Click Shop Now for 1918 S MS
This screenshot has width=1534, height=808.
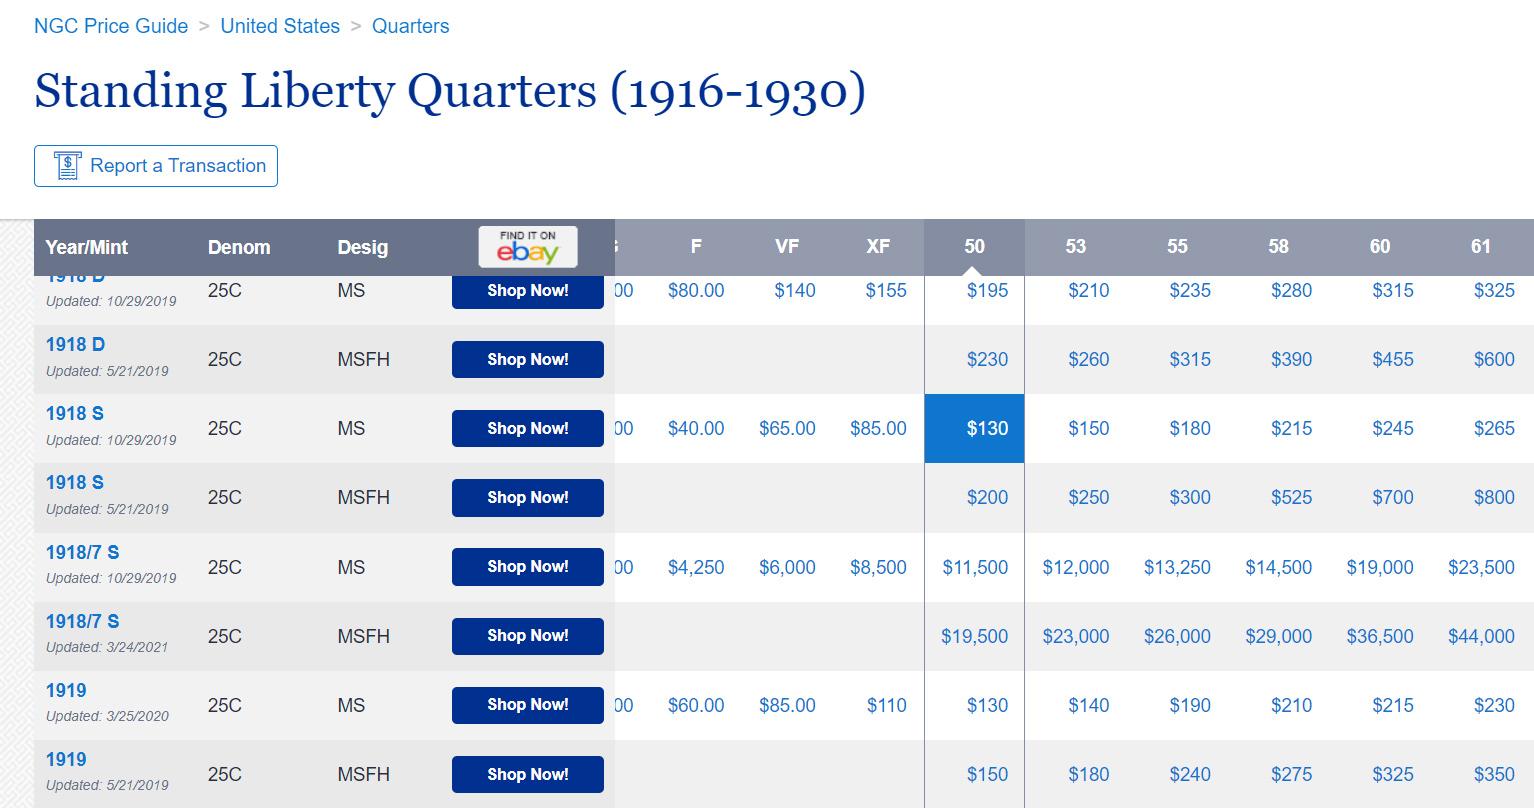click(x=528, y=428)
